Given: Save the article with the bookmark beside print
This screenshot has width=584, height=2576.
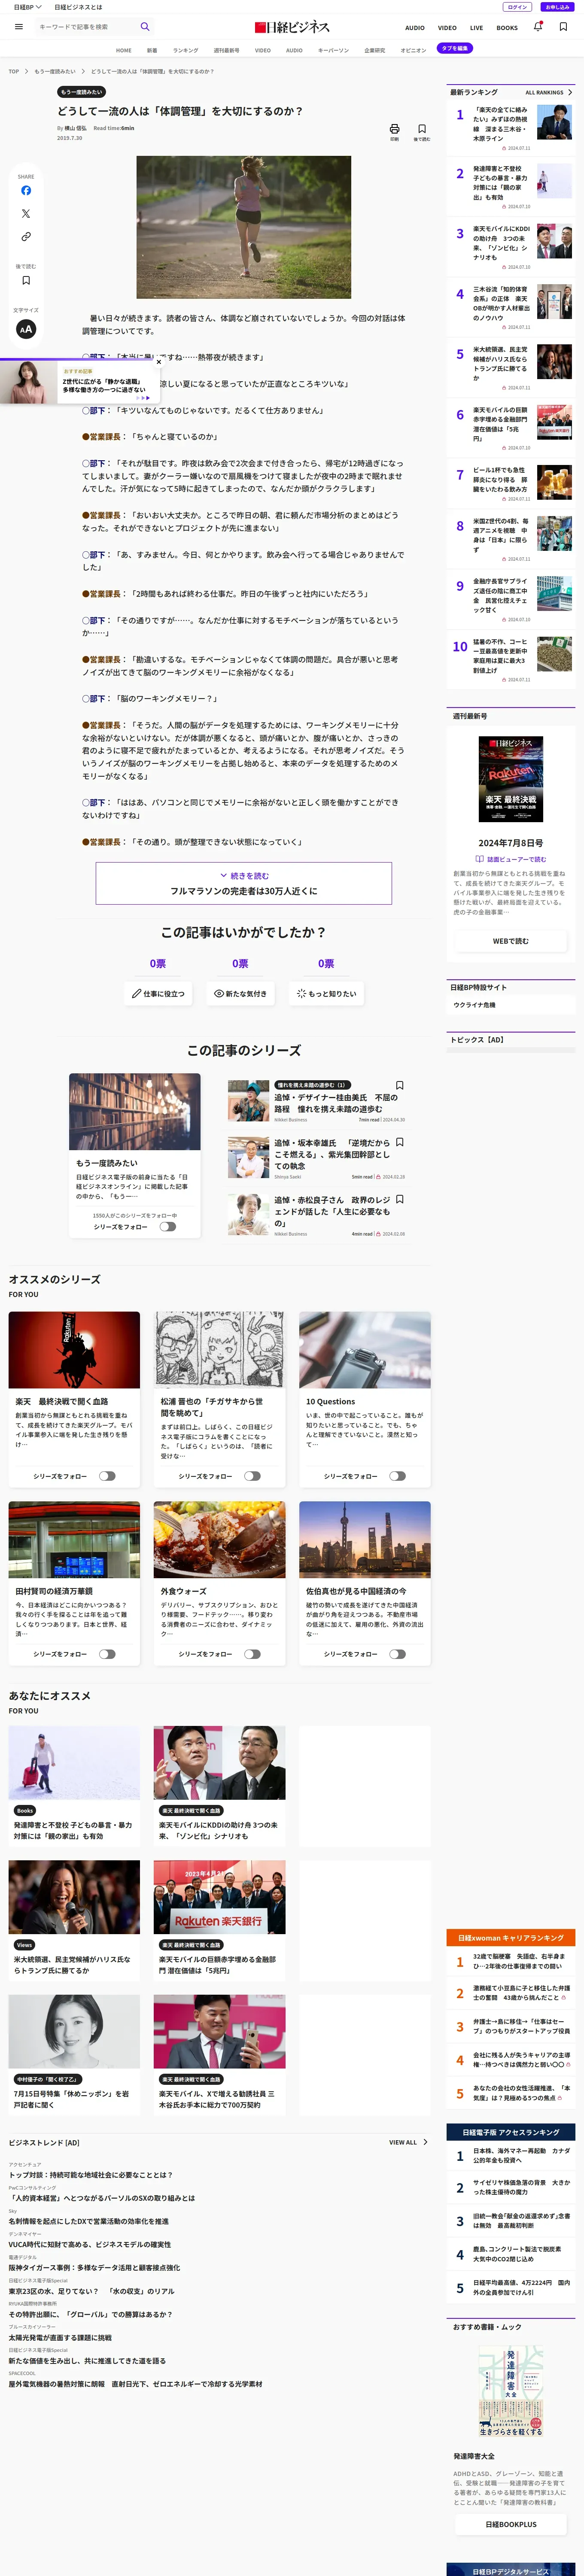Looking at the screenshot, I should (x=422, y=129).
